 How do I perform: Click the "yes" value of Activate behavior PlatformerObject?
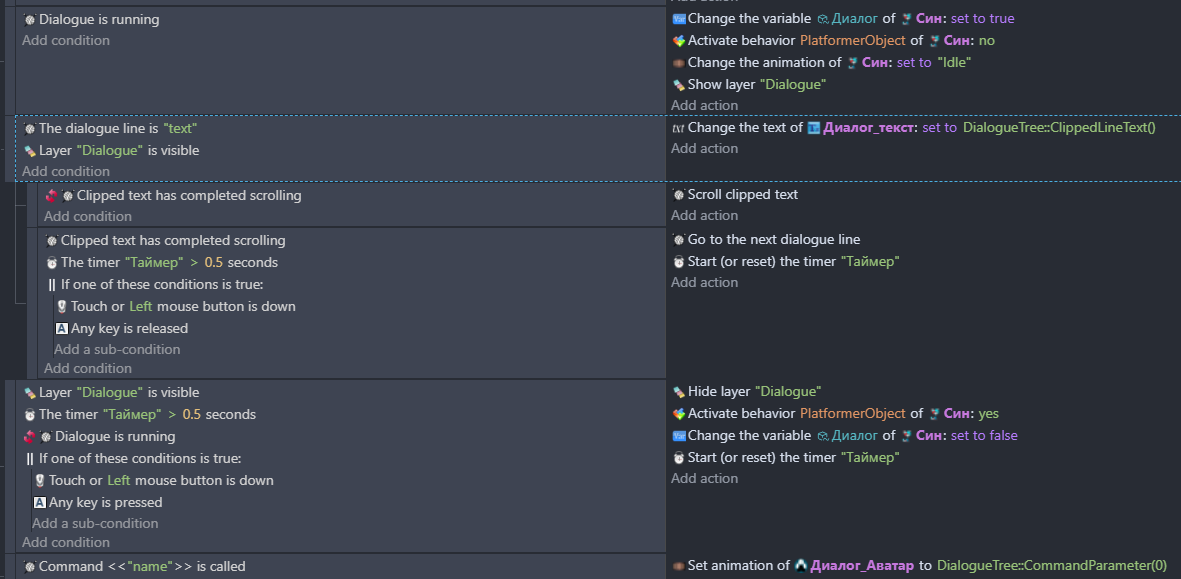coord(988,413)
